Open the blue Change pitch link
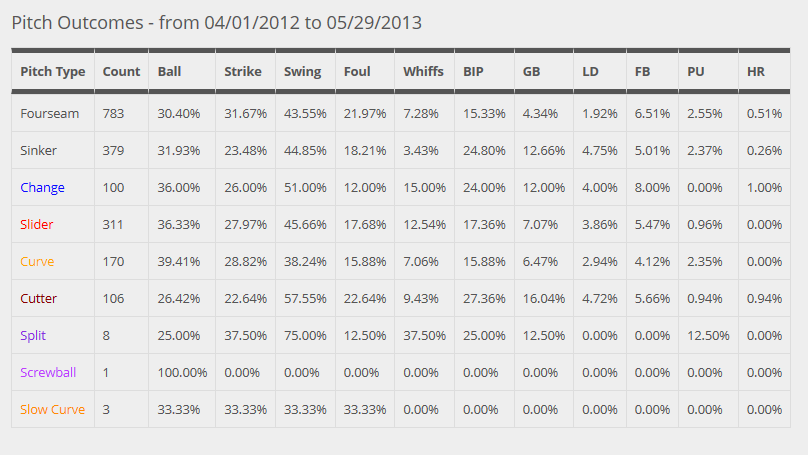 click(42, 188)
